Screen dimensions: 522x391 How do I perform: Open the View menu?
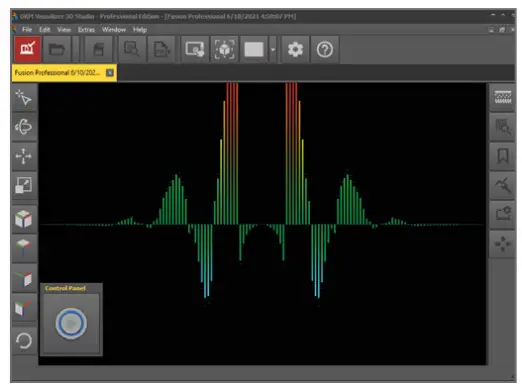[64, 30]
